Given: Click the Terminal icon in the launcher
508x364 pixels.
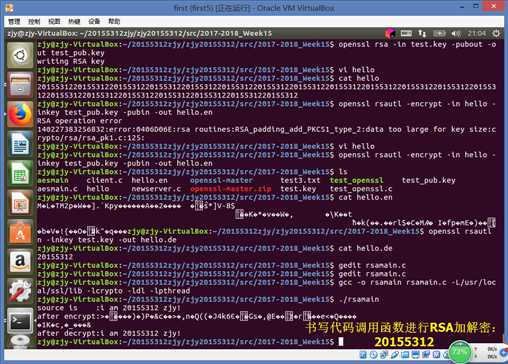Looking at the screenshot, I should click(x=20, y=321).
